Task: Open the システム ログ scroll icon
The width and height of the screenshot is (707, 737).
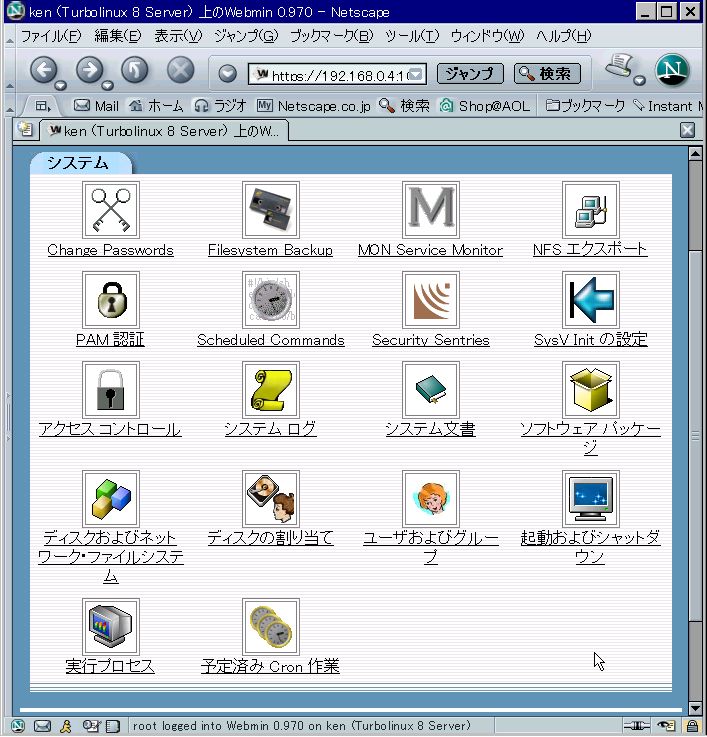Action: (270, 390)
